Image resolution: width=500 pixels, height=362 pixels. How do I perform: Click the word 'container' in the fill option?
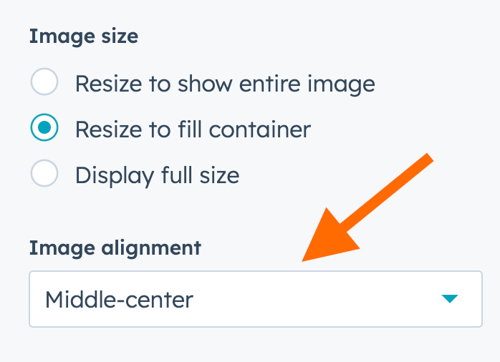coord(260,130)
